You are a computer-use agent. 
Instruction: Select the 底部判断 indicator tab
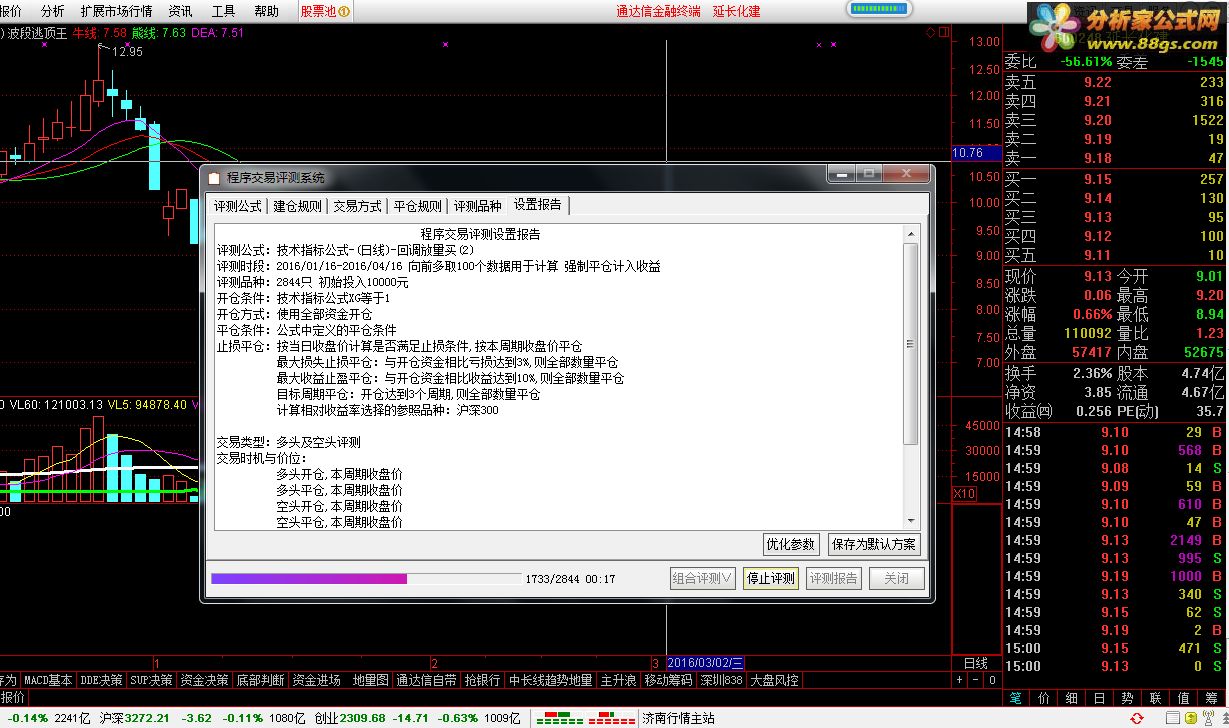click(260, 680)
